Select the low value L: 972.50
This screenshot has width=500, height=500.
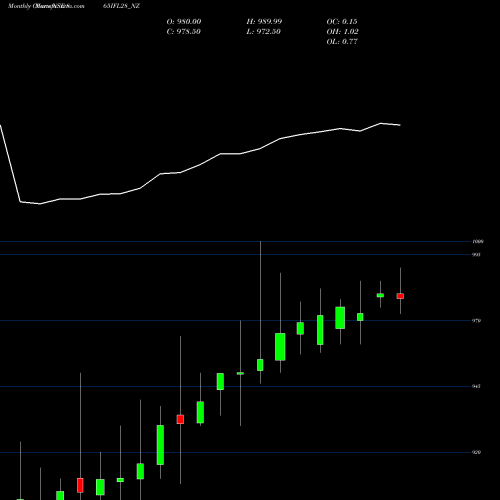[263, 31]
